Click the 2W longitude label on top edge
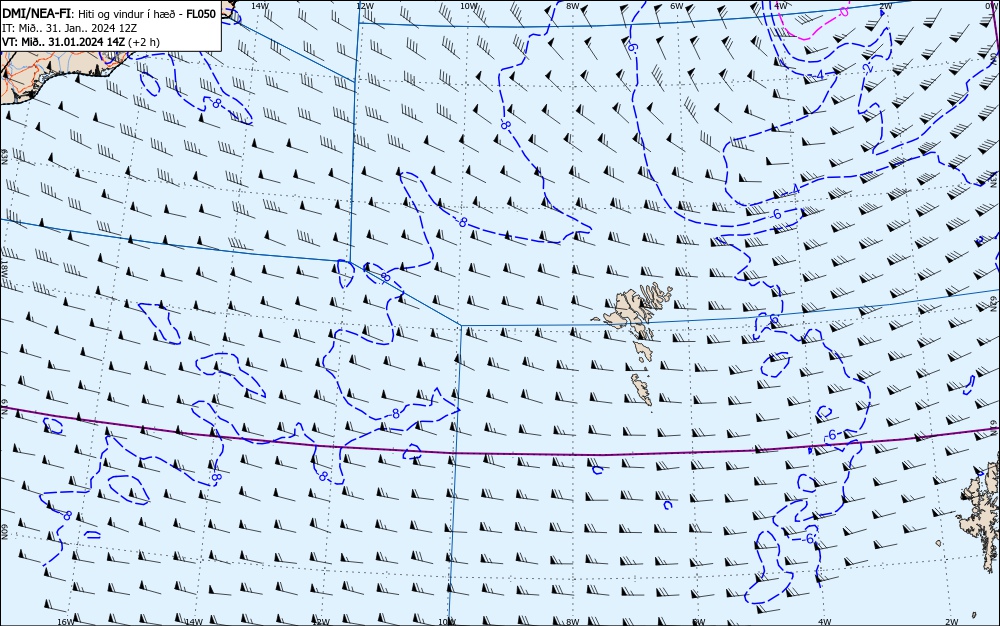 click(x=885, y=6)
